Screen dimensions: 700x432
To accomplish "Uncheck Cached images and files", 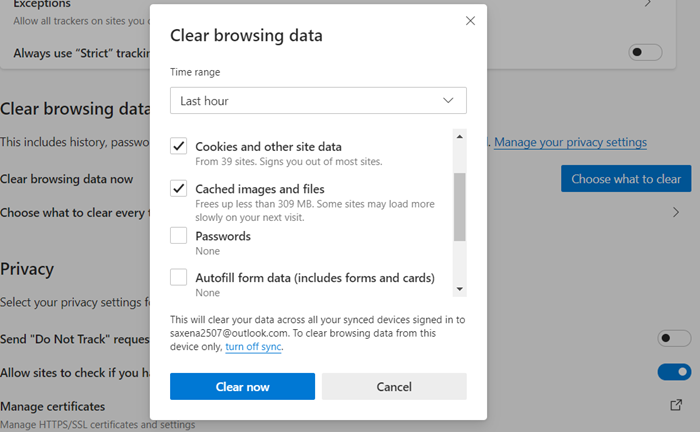I will click(179, 188).
